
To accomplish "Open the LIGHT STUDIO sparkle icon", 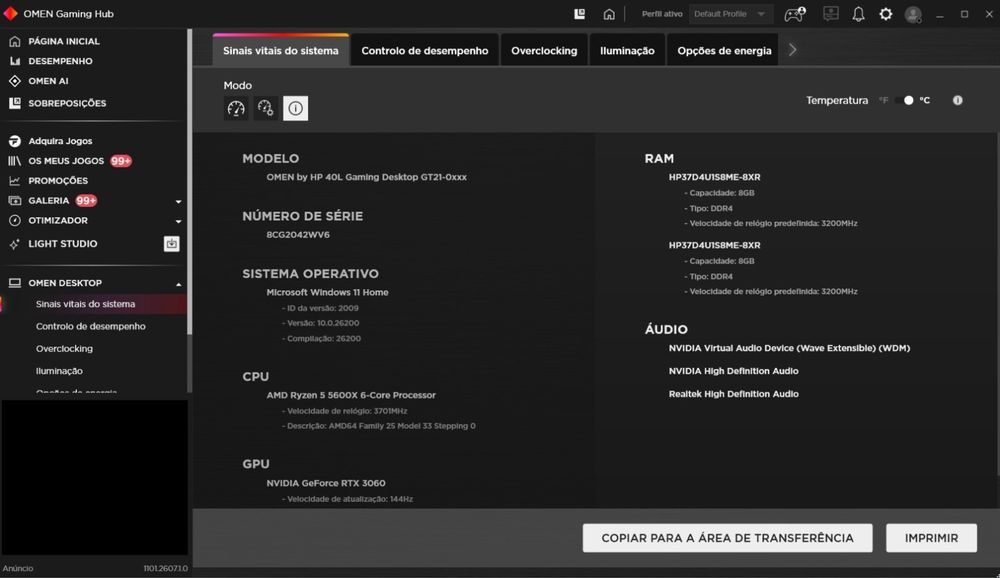I will point(15,244).
